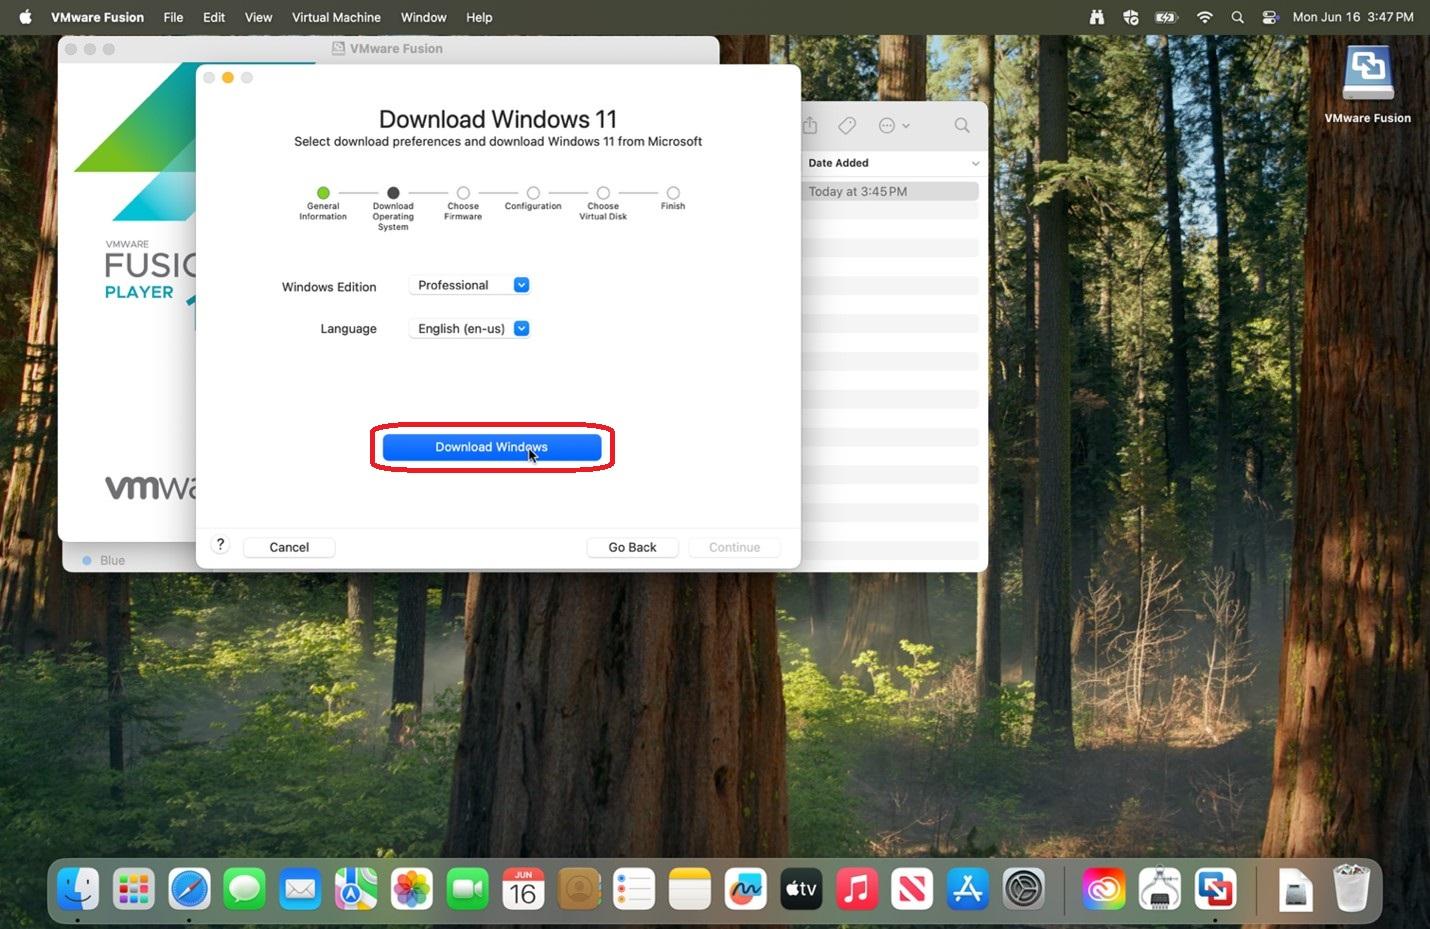
Task: Open News from the Dock
Action: (912, 888)
